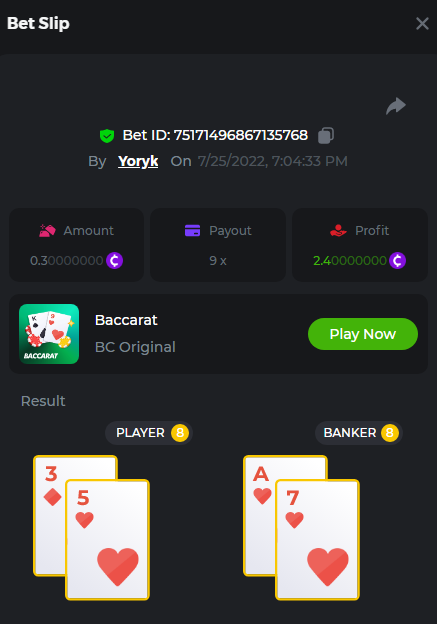This screenshot has width=437, height=624.
Task: Click the Baccarat game title text
Action: point(126,320)
